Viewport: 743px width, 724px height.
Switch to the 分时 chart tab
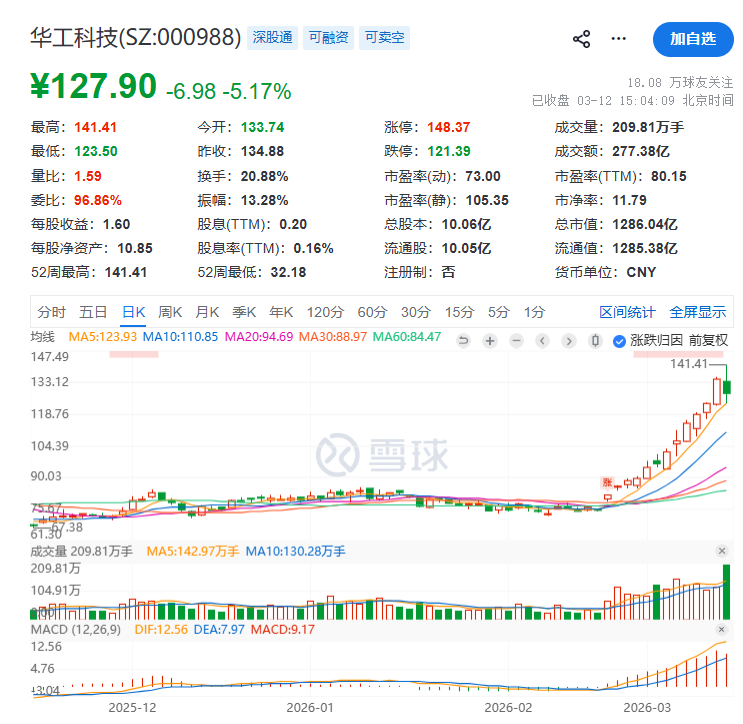click(52, 312)
